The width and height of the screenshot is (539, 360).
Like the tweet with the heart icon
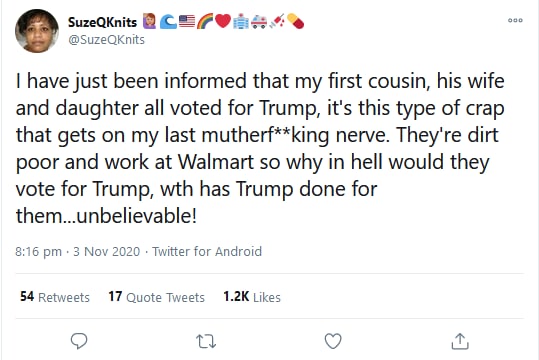click(x=333, y=341)
